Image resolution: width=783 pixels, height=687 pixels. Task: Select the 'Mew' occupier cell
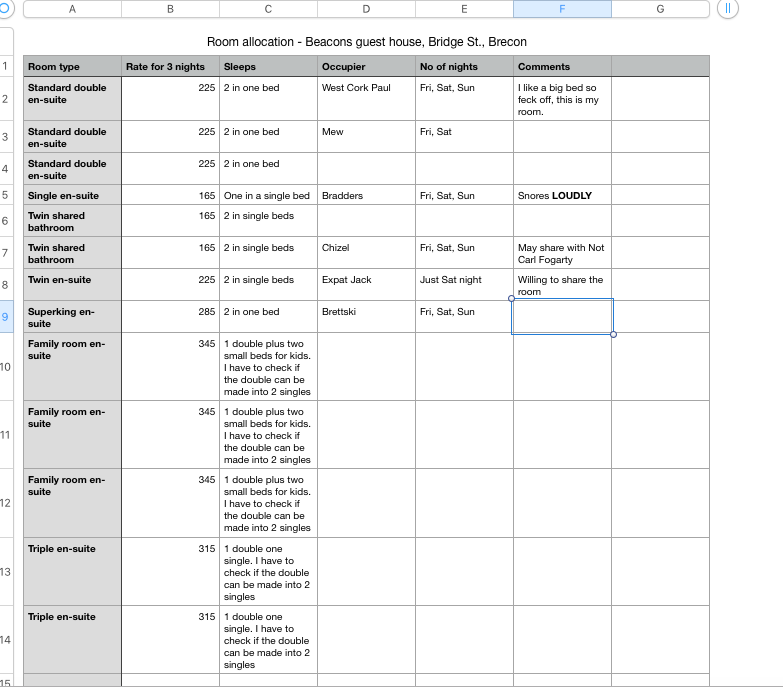pyautogui.click(x=366, y=136)
